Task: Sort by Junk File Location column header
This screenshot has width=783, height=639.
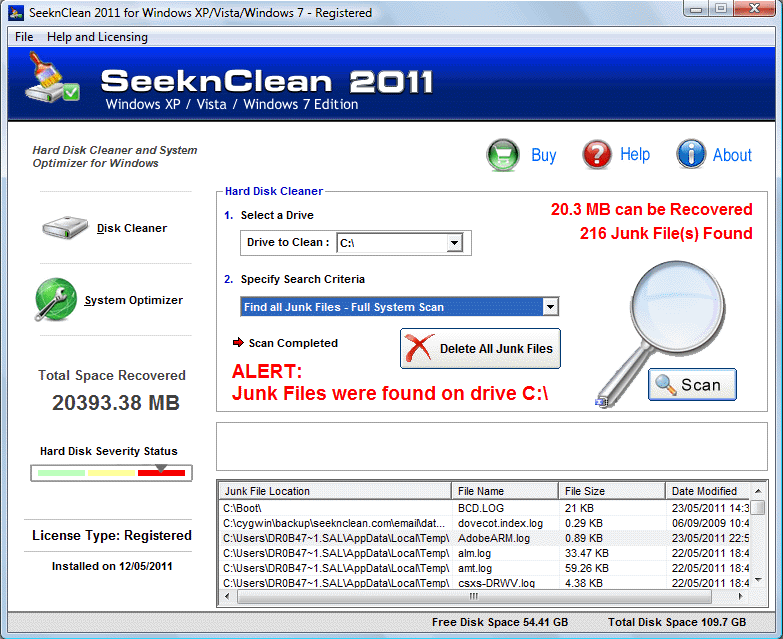Action: [x=335, y=491]
